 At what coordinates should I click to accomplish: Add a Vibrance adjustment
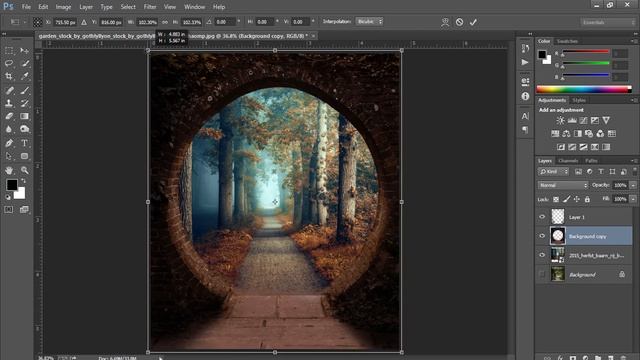click(606, 120)
